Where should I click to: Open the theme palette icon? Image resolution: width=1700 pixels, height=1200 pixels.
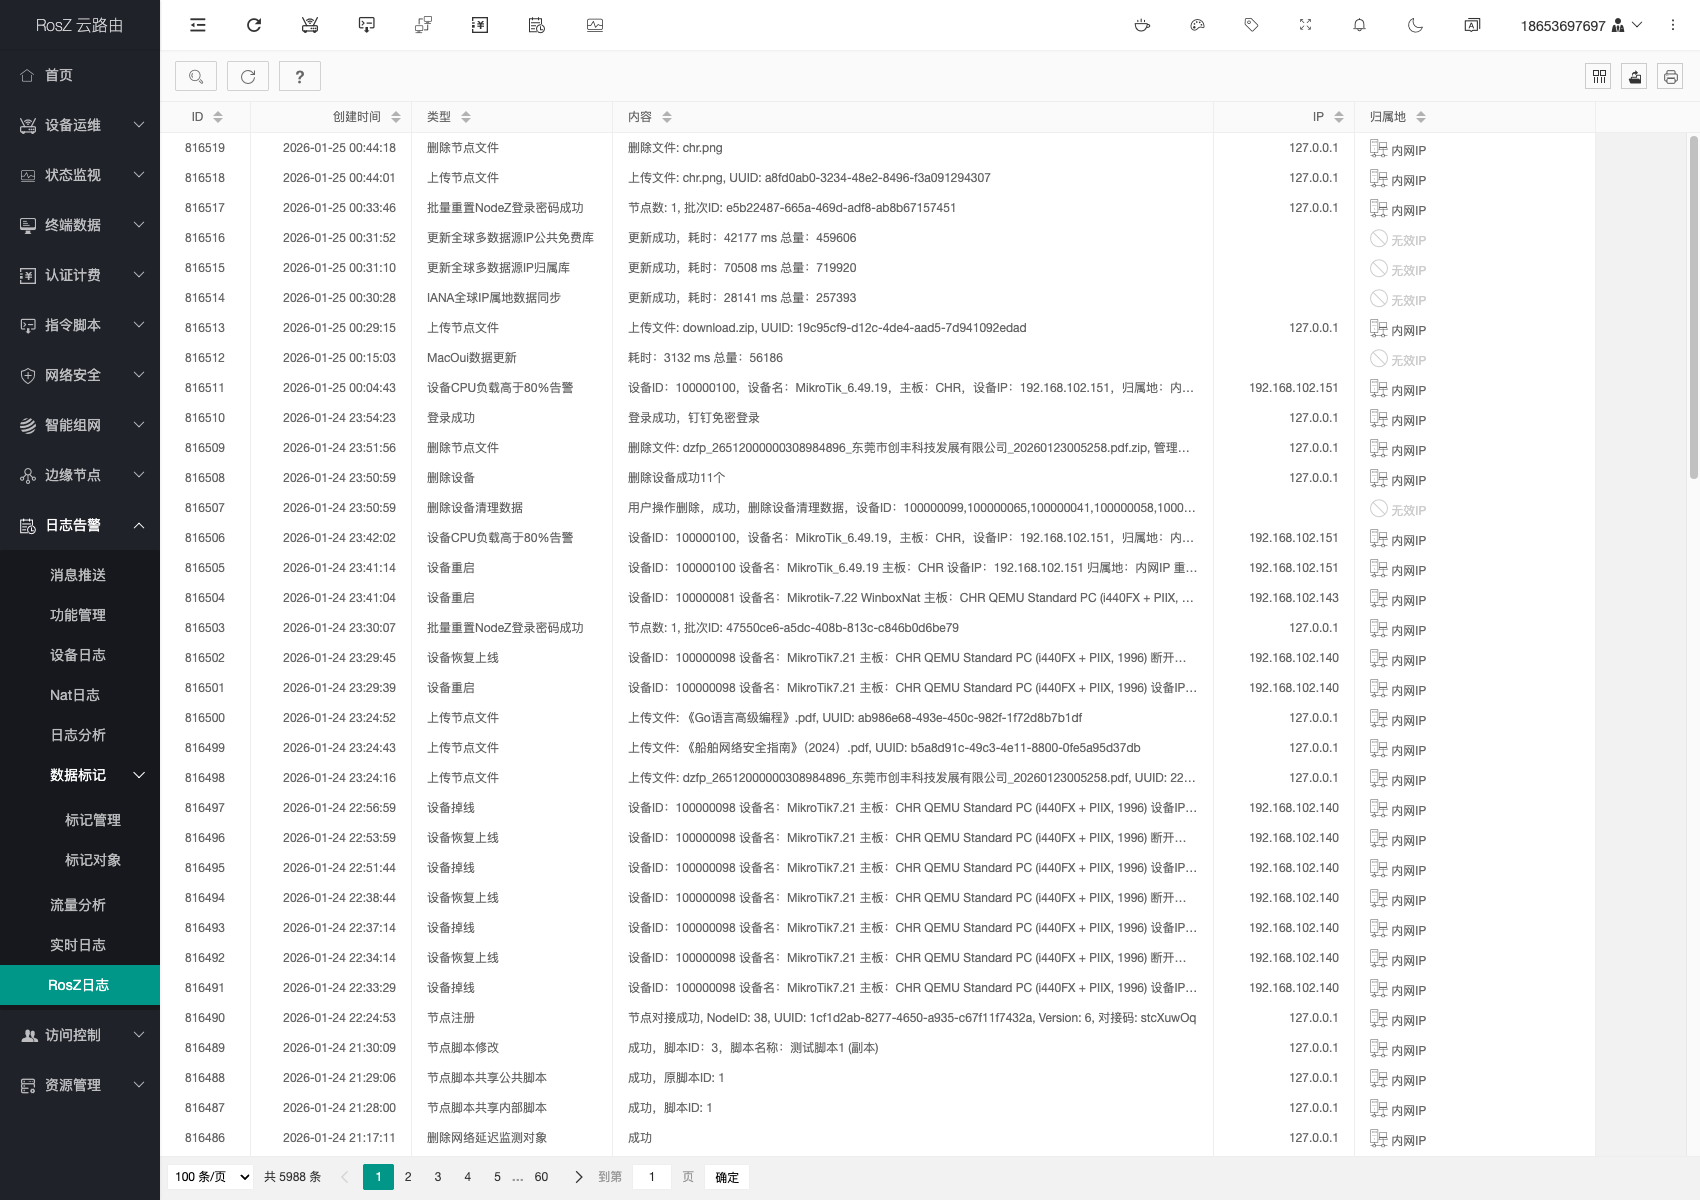(1197, 25)
